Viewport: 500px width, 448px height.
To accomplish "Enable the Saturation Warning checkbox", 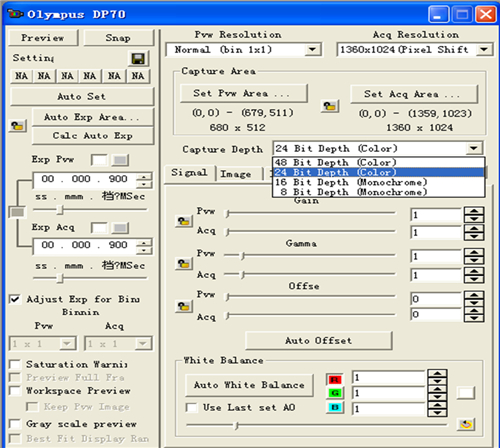I will pyautogui.click(x=15, y=364).
